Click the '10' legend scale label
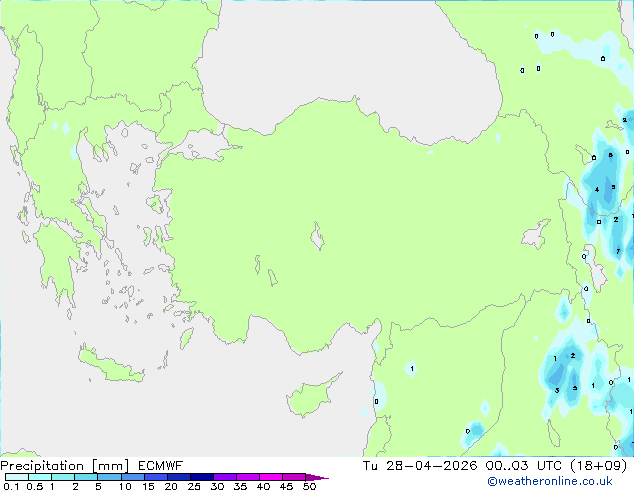The height and width of the screenshot is (490, 634). [125, 486]
